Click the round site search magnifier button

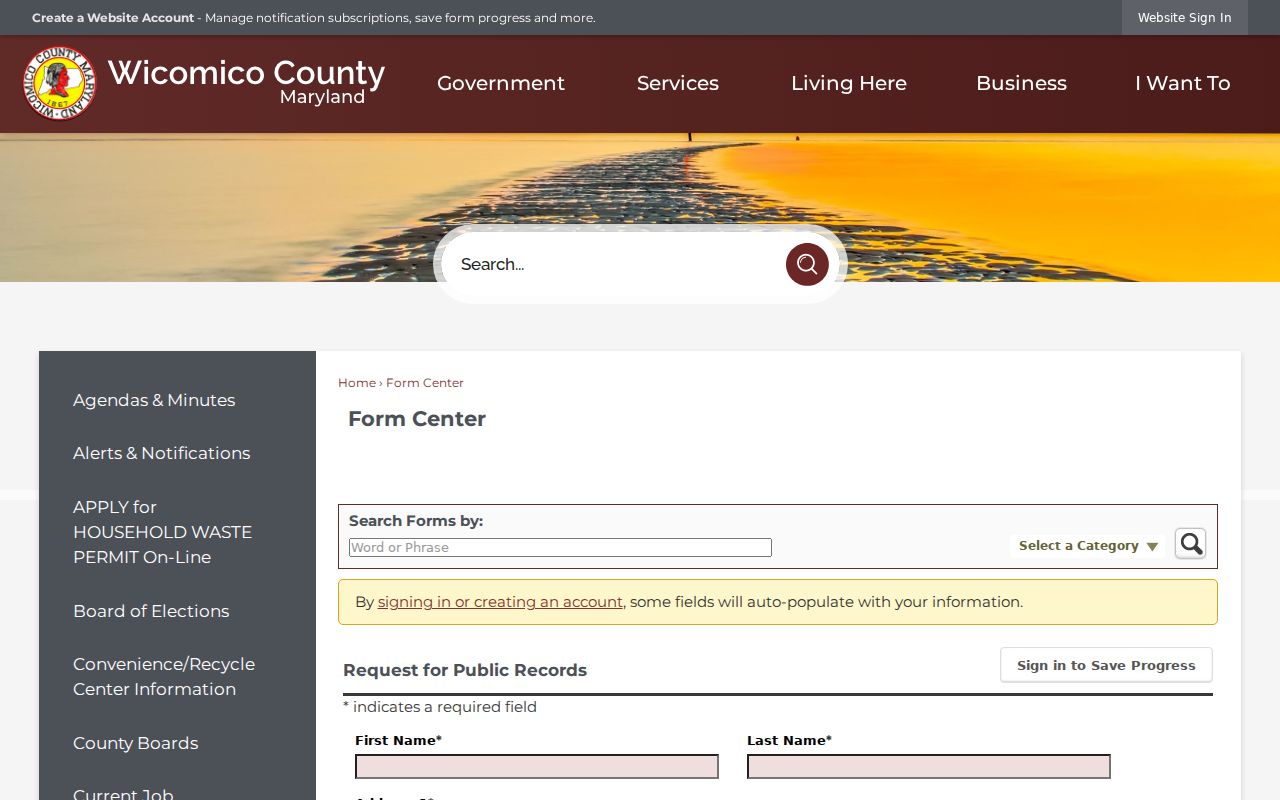click(x=807, y=264)
